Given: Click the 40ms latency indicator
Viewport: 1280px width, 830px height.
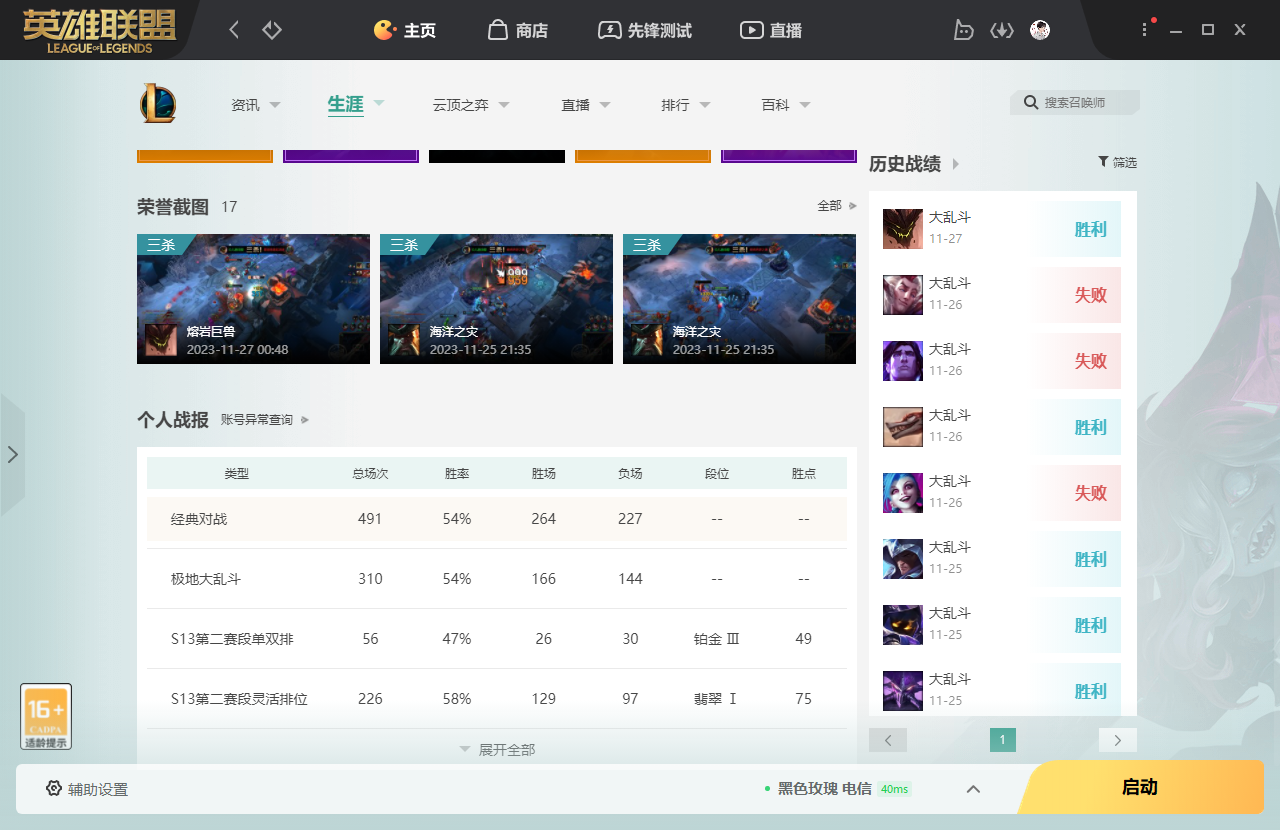Looking at the screenshot, I should (895, 789).
